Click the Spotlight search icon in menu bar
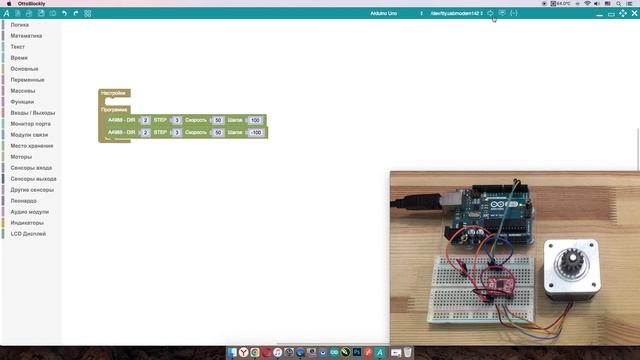The width and height of the screenshot is (640, 360). pyautogui.click(x=619, y=3)
